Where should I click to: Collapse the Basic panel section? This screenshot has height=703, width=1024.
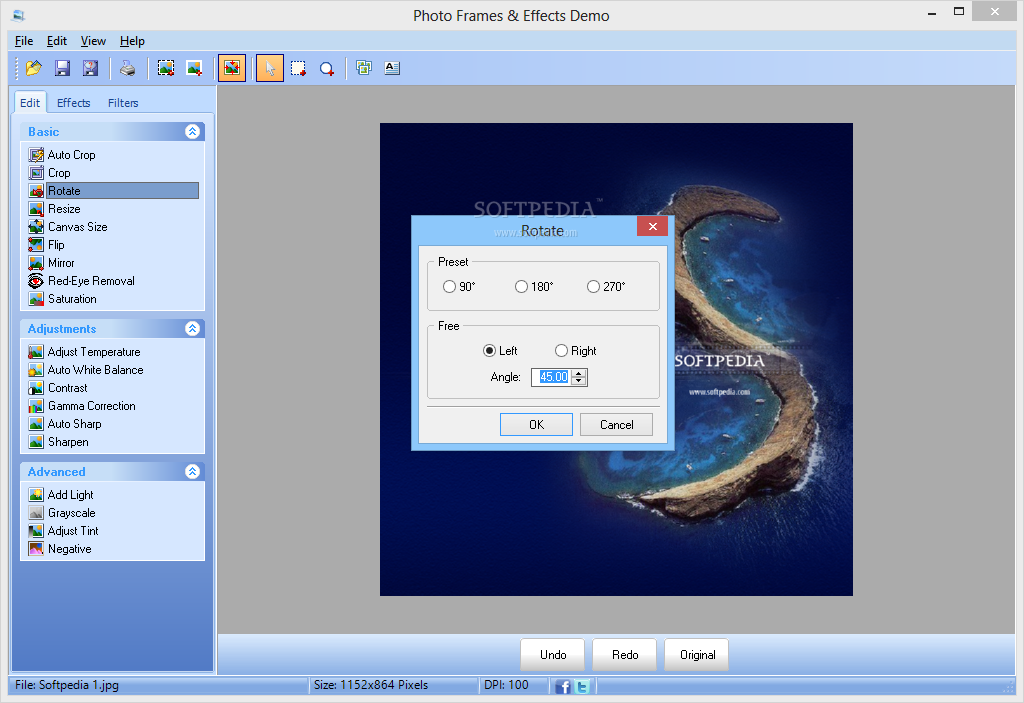(x=192, y=131)
